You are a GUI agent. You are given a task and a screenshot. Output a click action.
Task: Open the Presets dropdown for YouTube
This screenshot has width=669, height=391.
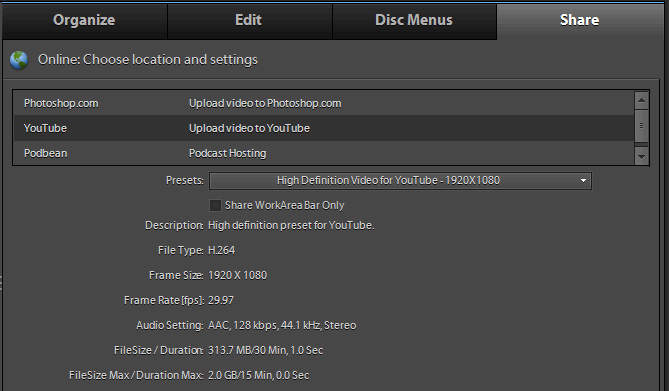[400, 181]
